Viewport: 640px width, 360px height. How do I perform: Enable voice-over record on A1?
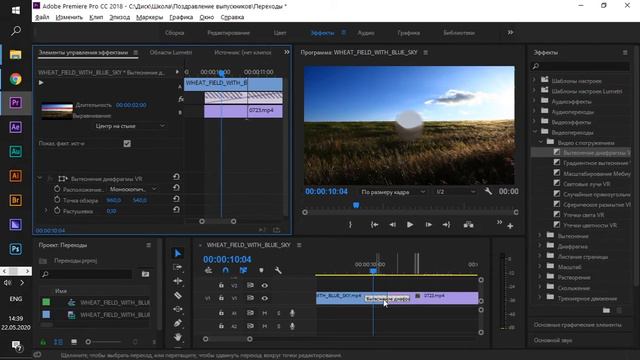292,313
